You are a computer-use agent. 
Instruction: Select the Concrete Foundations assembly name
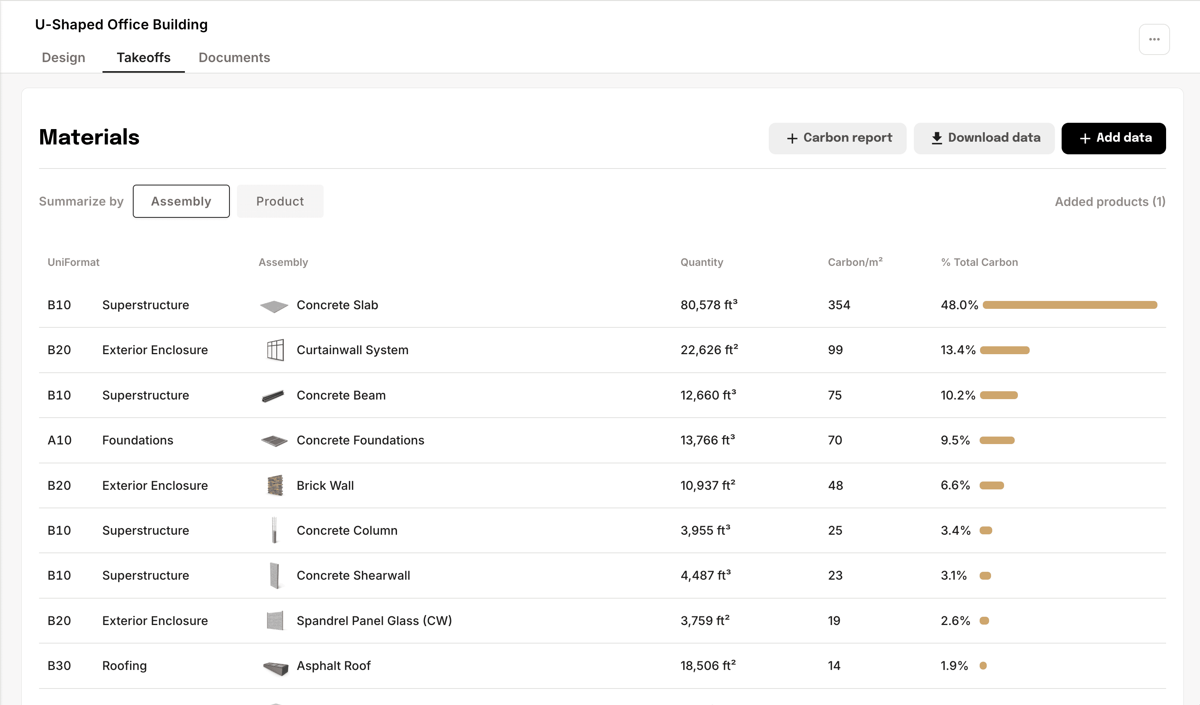coord(360,440)
